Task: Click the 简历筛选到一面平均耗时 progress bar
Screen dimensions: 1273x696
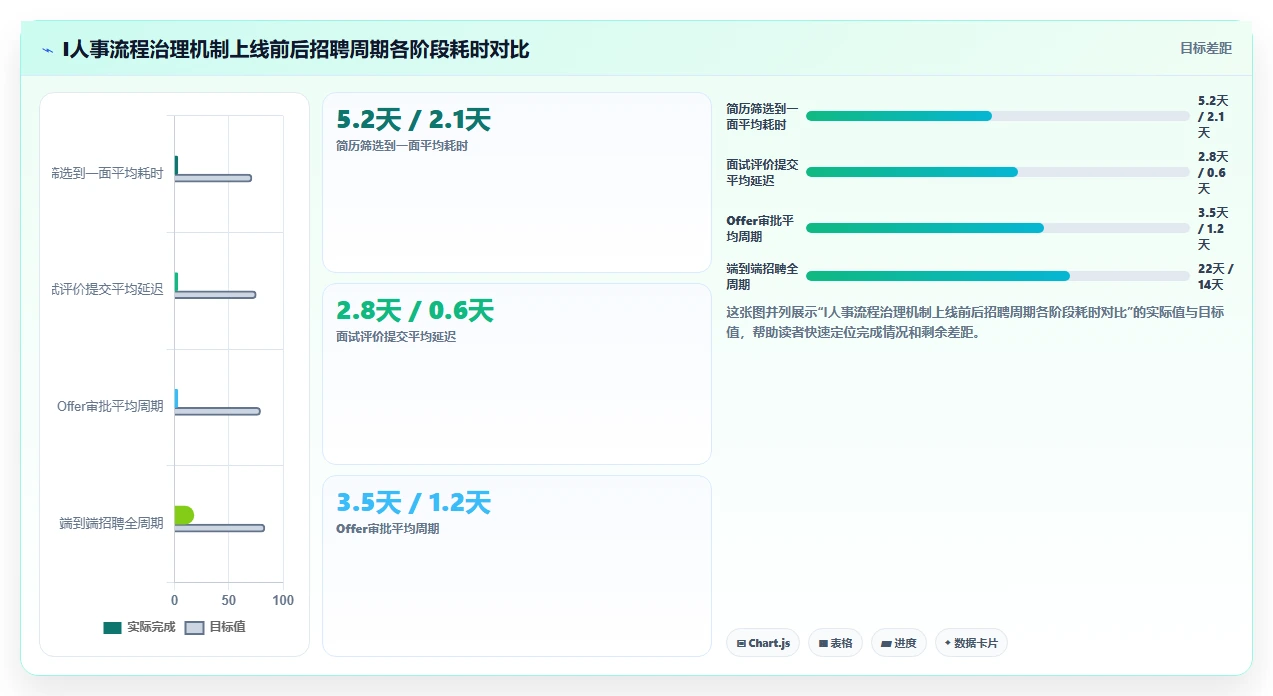Action: 998,116
